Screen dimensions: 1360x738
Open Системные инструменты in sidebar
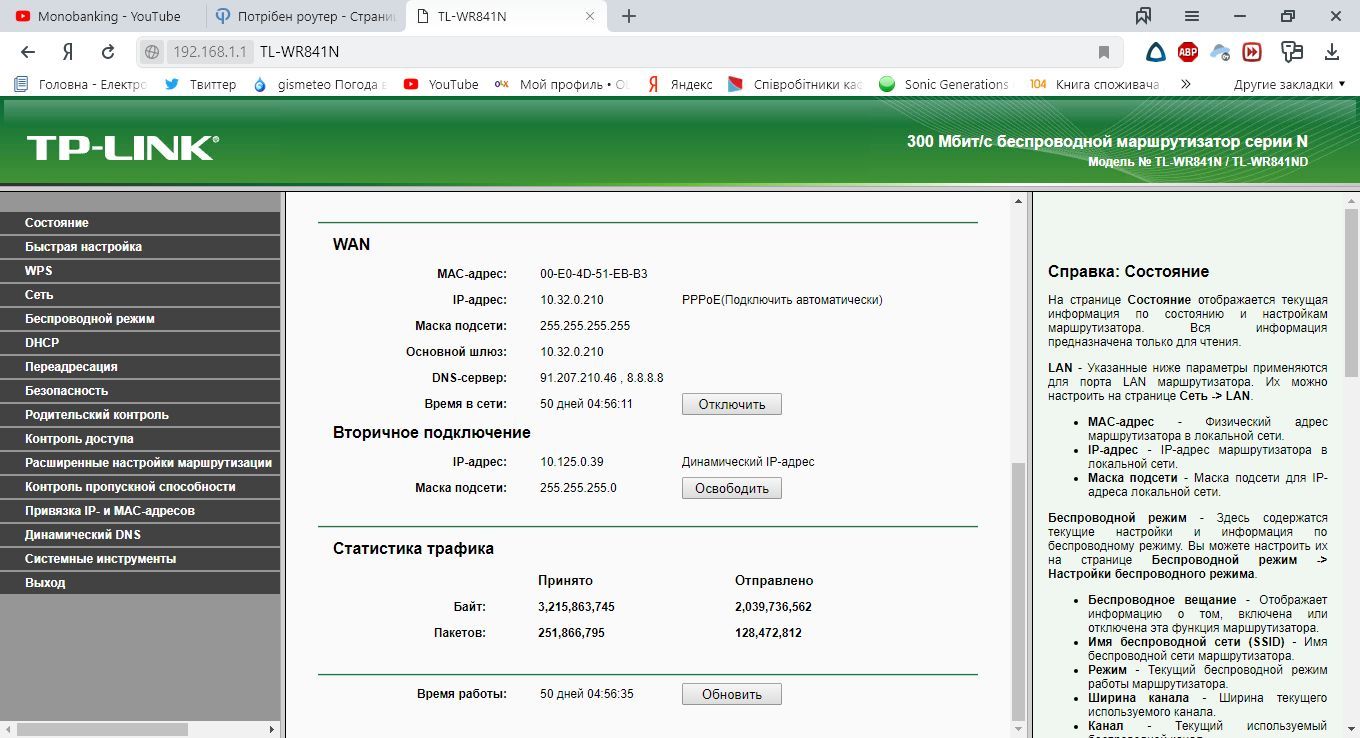pos(100,559)
